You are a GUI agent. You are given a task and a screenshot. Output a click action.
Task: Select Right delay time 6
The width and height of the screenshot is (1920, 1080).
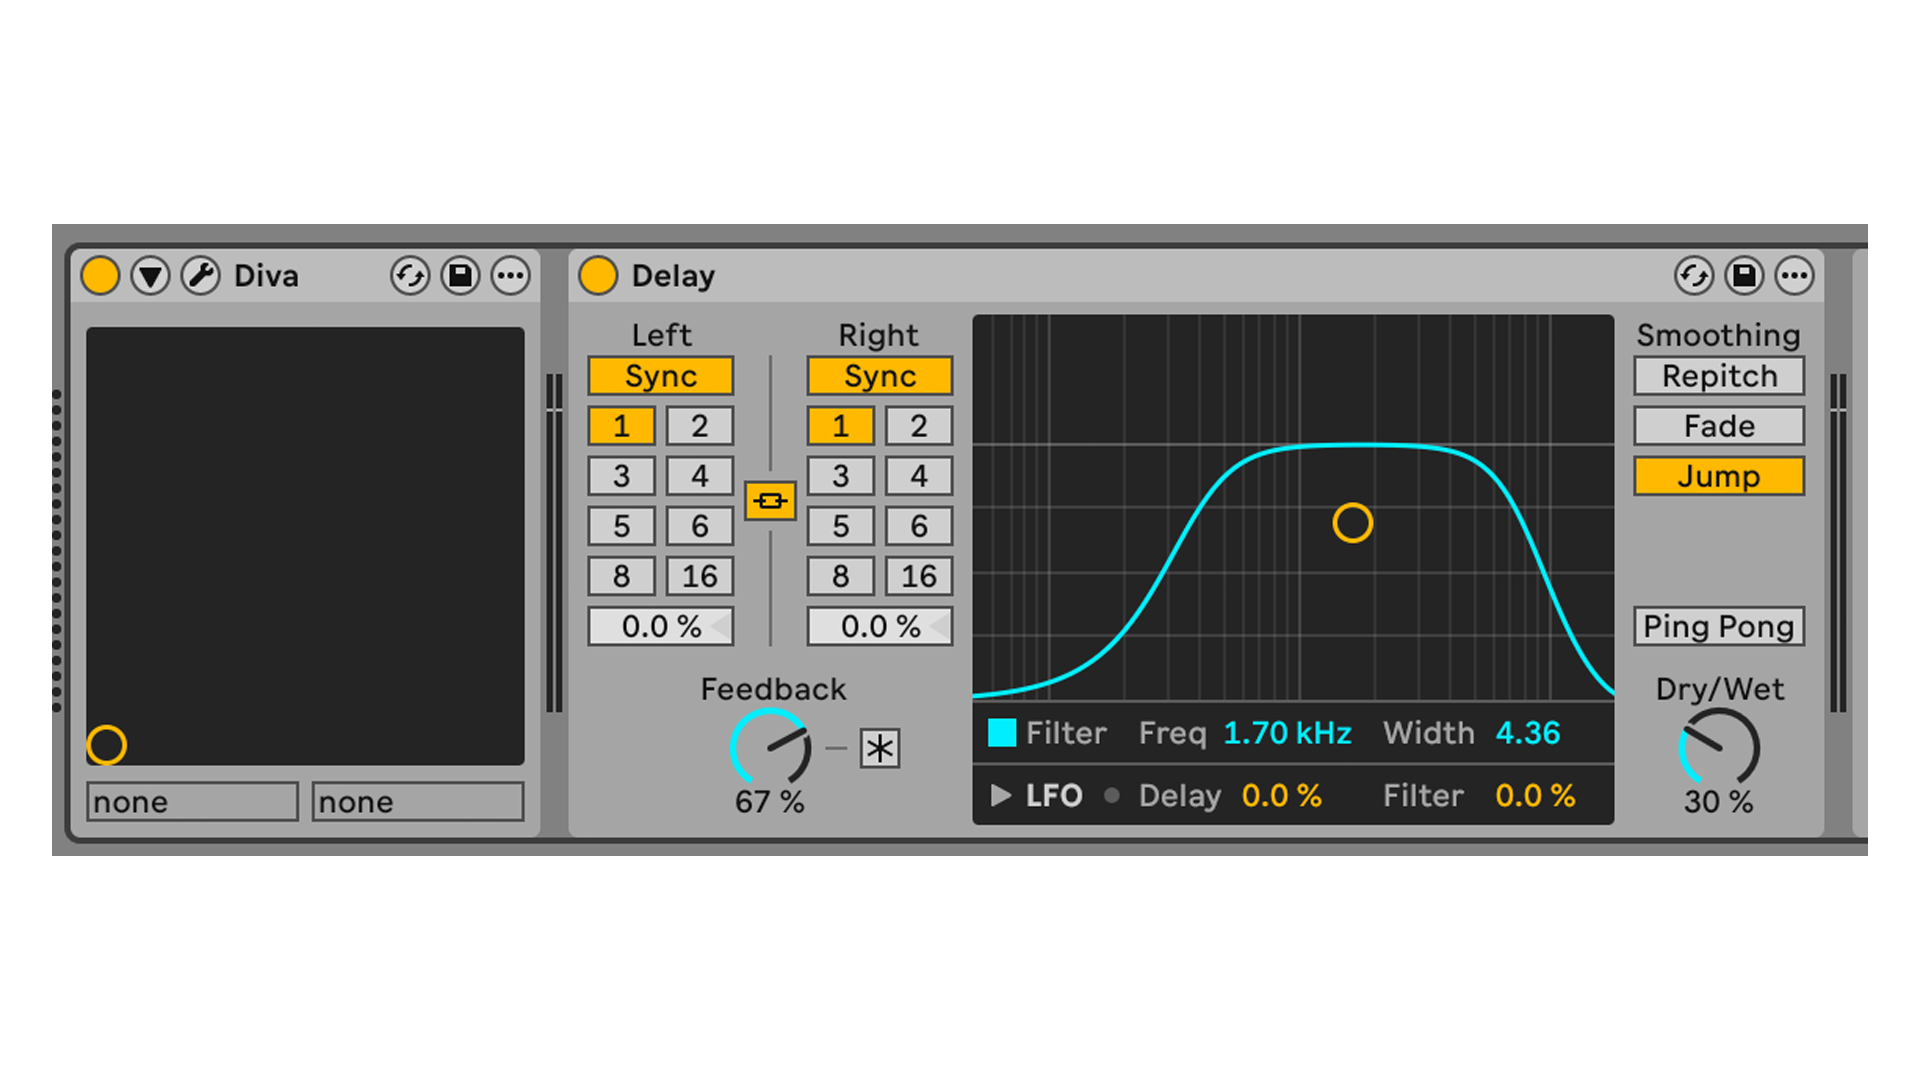coord(919,526)
